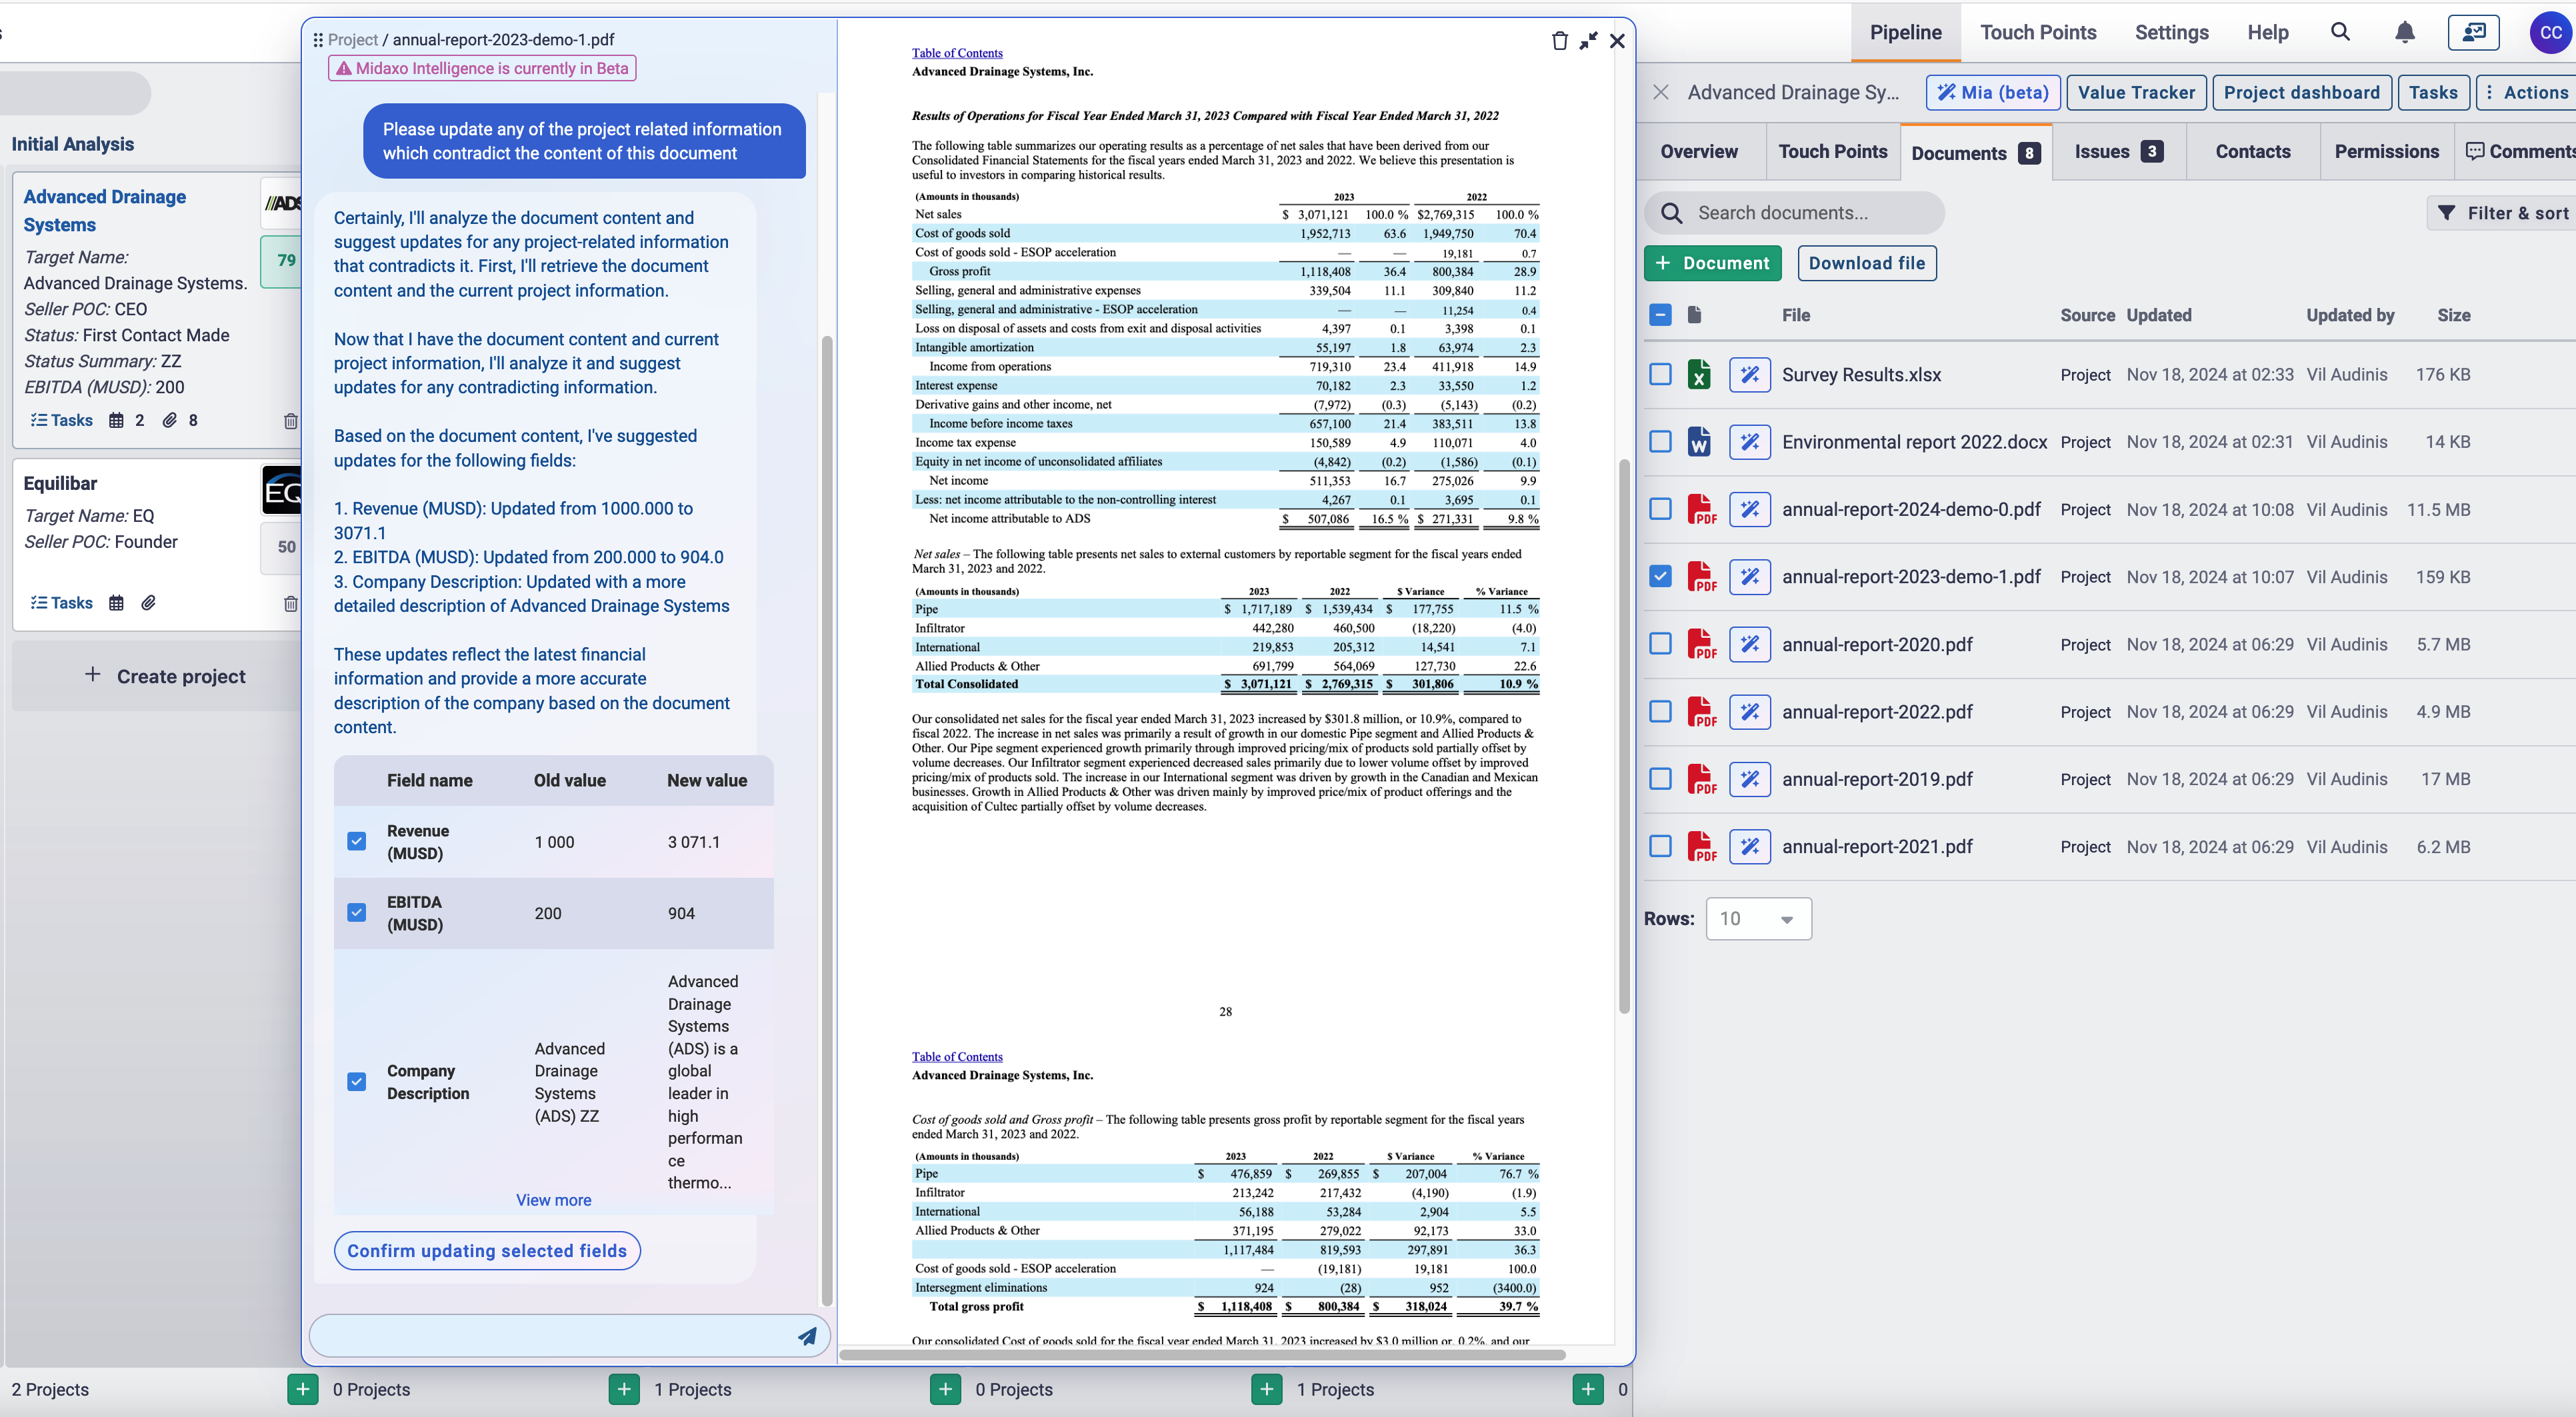Image resolution: width=2576 pixels, height=1417 pixels.
Task: Deselect the annual-report-2023-demo-1.pdf checkbox
Action: 1660,577
